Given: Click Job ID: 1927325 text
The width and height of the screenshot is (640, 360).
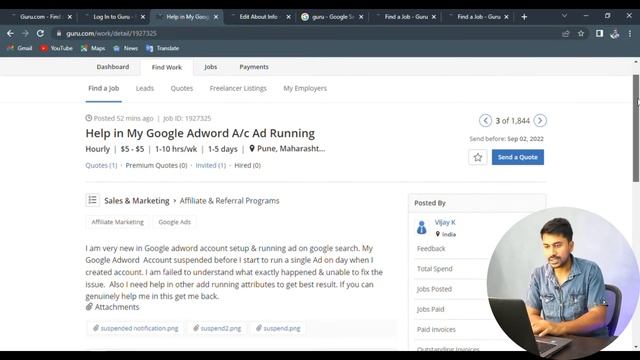Looking at the screenshot, I should point(187,118).
